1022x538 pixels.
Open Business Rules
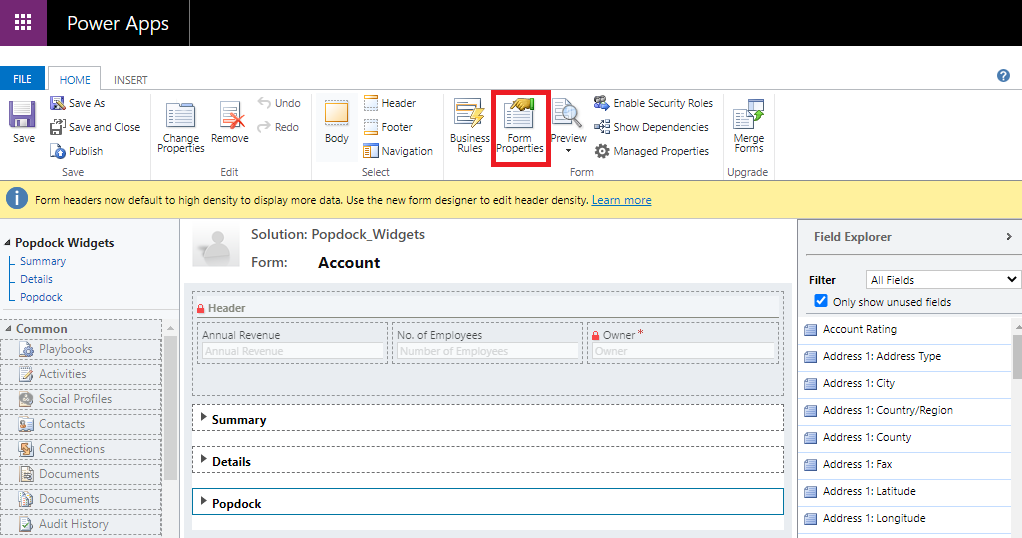(469, 127)
